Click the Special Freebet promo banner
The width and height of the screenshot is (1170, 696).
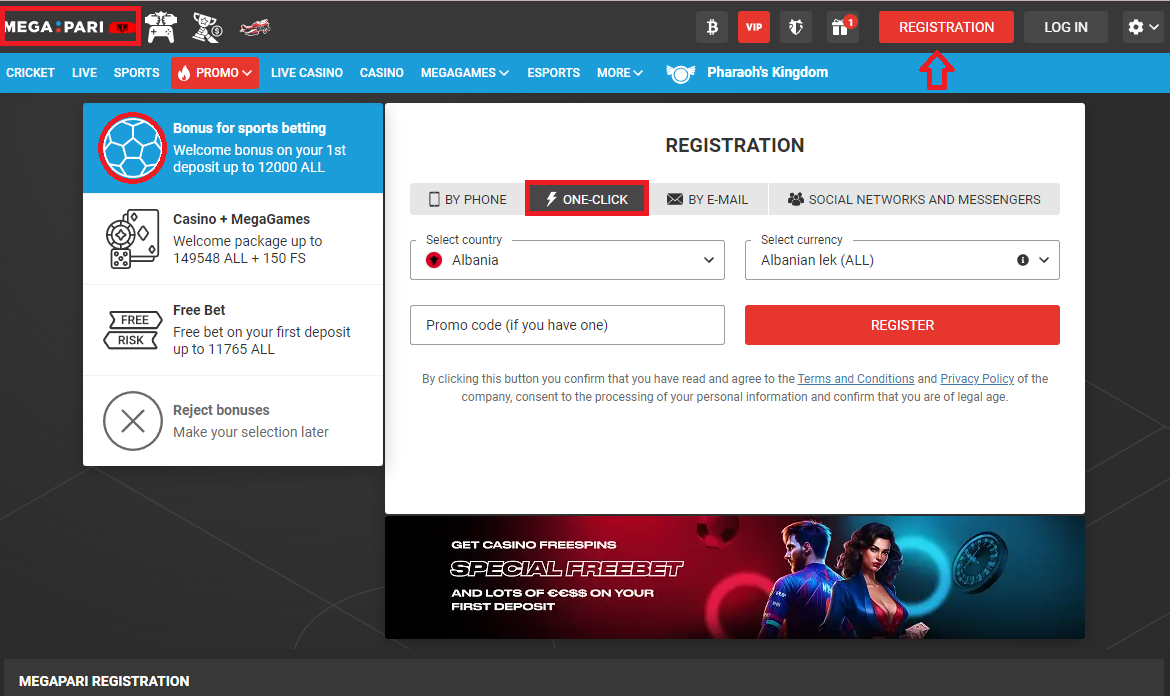[735, 577]
